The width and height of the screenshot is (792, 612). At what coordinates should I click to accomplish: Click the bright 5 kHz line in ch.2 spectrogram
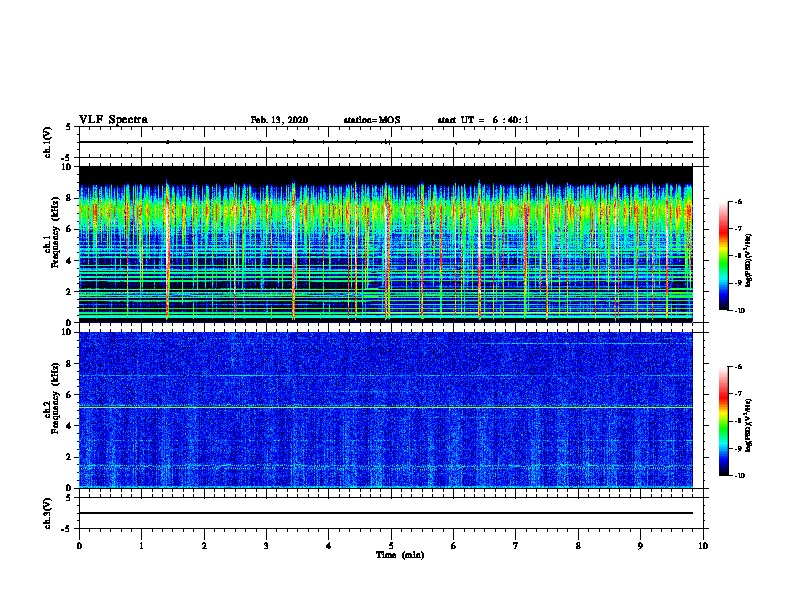pos(385,407)
